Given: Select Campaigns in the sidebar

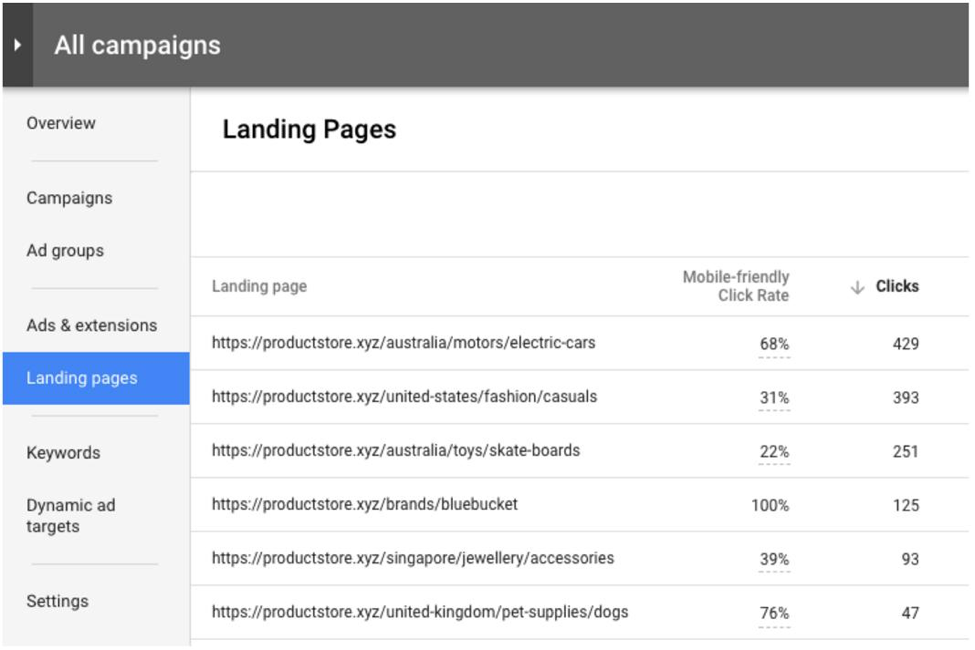Looking at the screenshot, I should tap(69, 198).
